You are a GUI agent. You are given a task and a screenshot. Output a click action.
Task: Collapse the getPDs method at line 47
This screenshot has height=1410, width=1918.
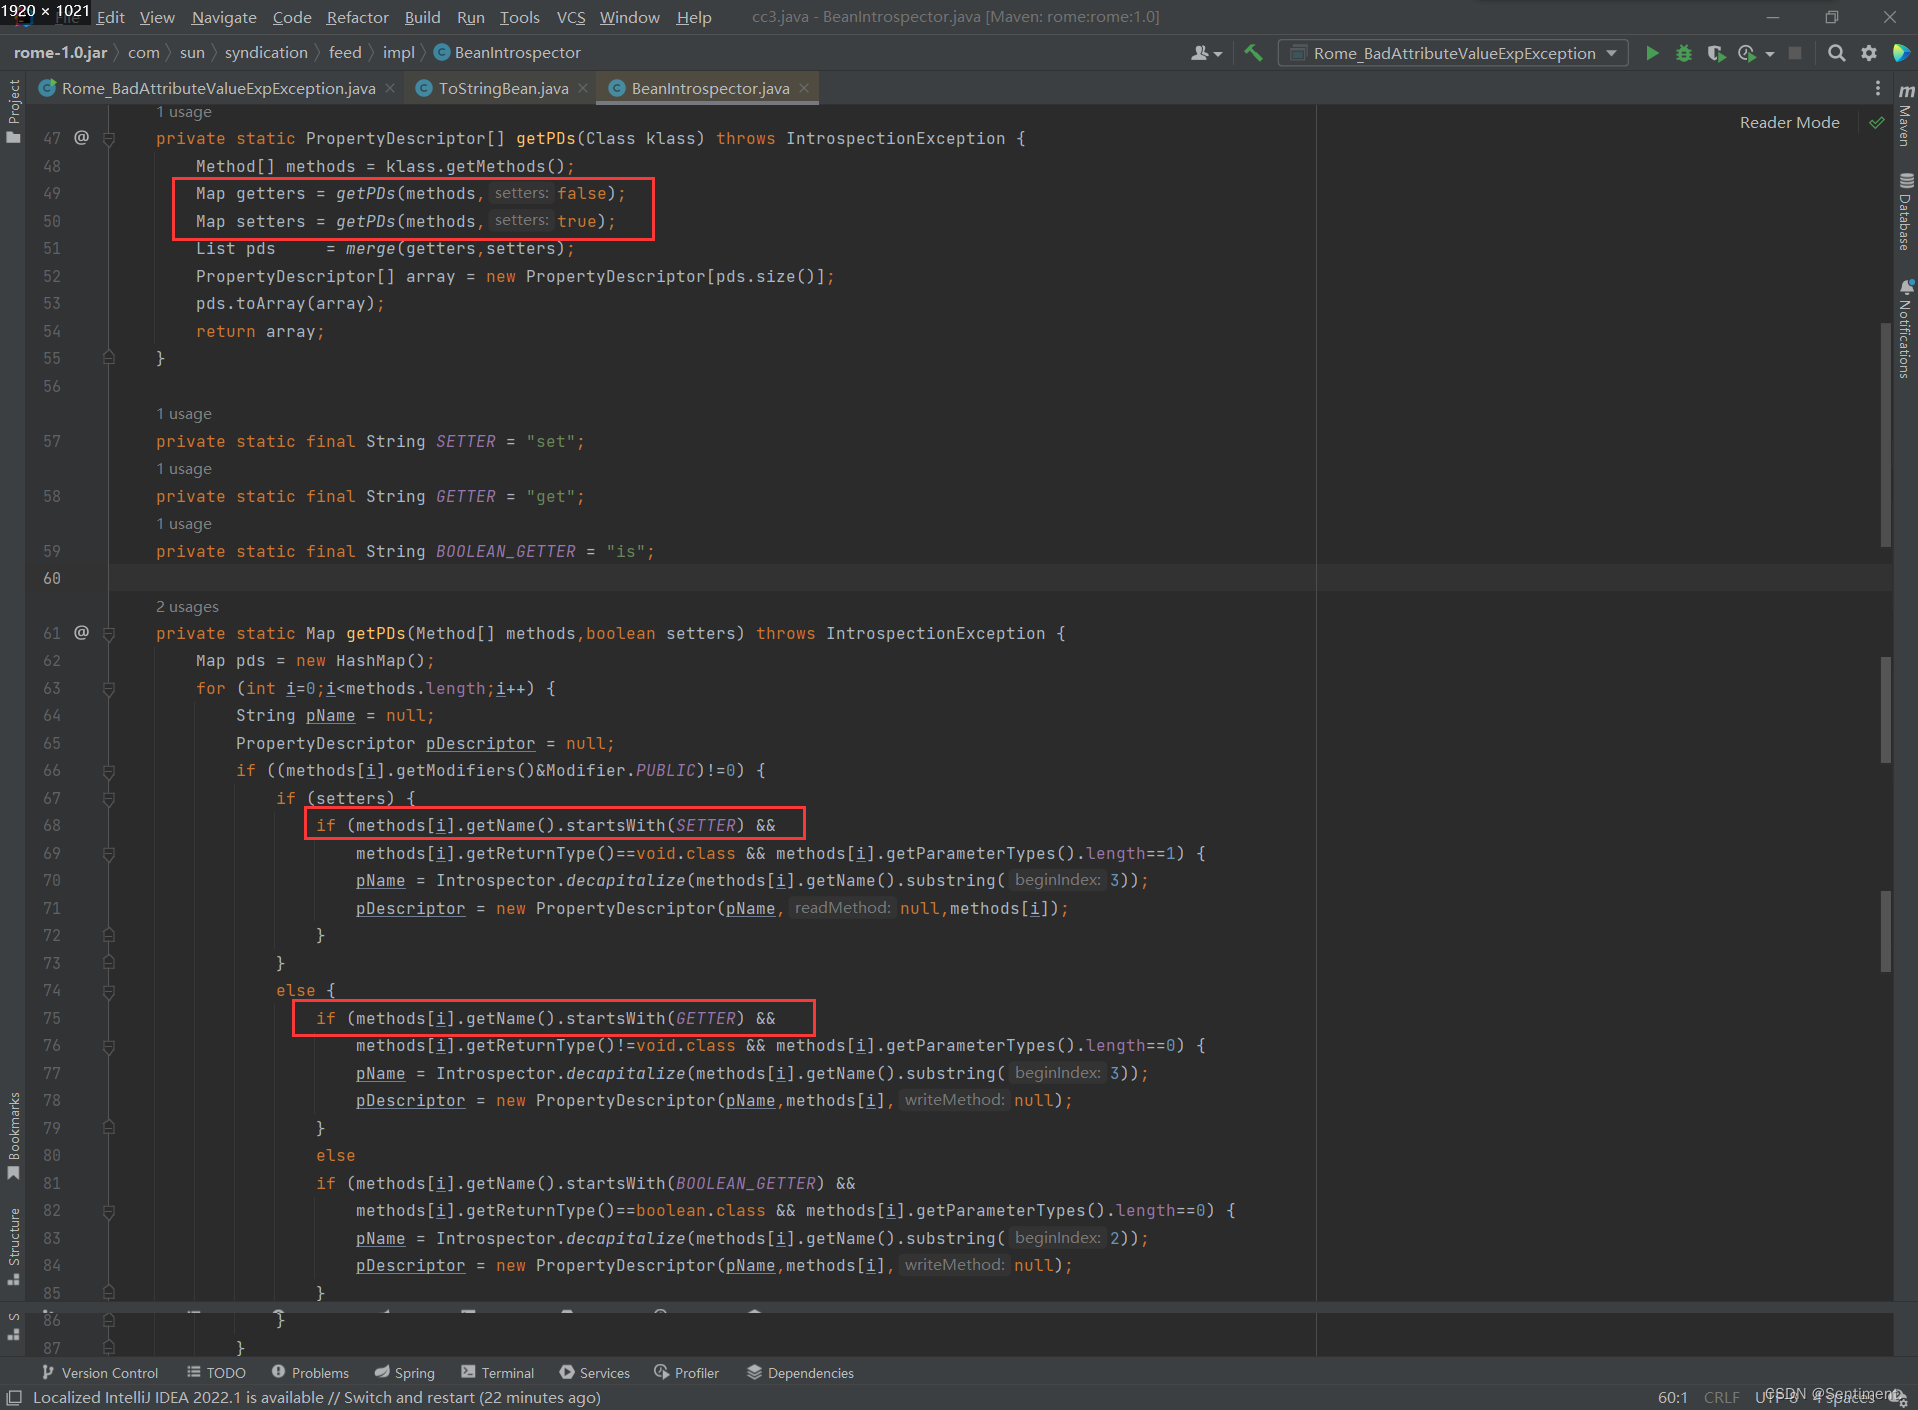[x=109, y=139]
